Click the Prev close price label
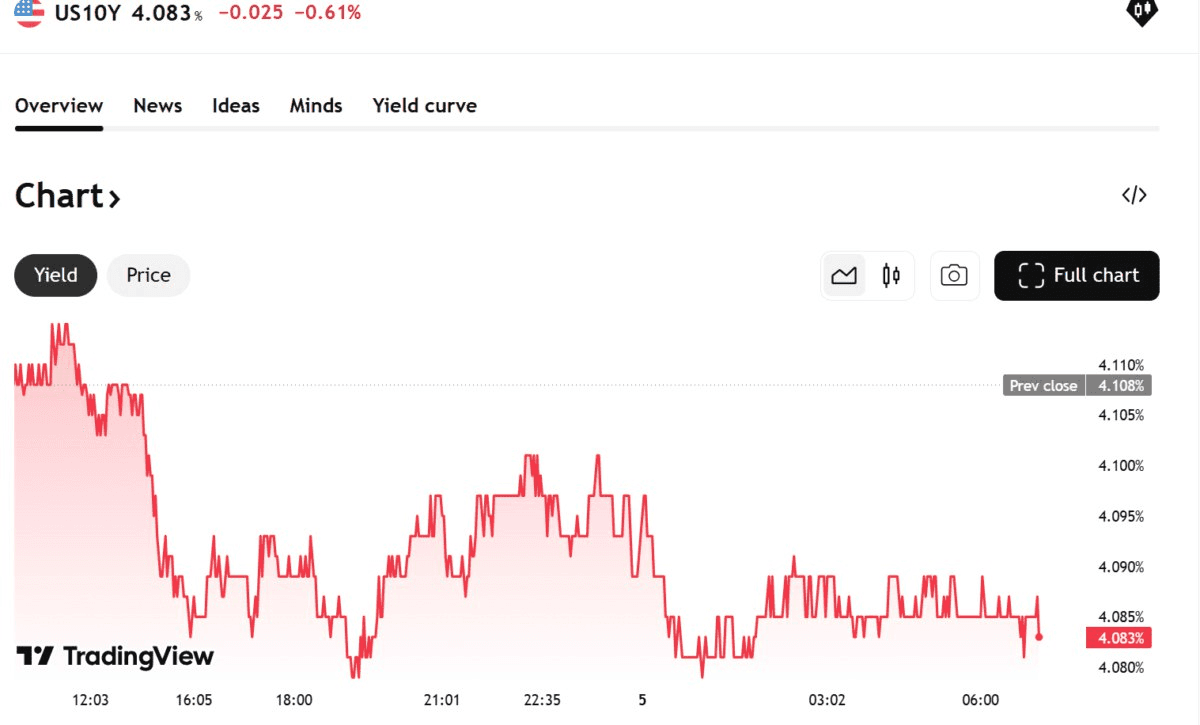 click(x=1044, y=386)
